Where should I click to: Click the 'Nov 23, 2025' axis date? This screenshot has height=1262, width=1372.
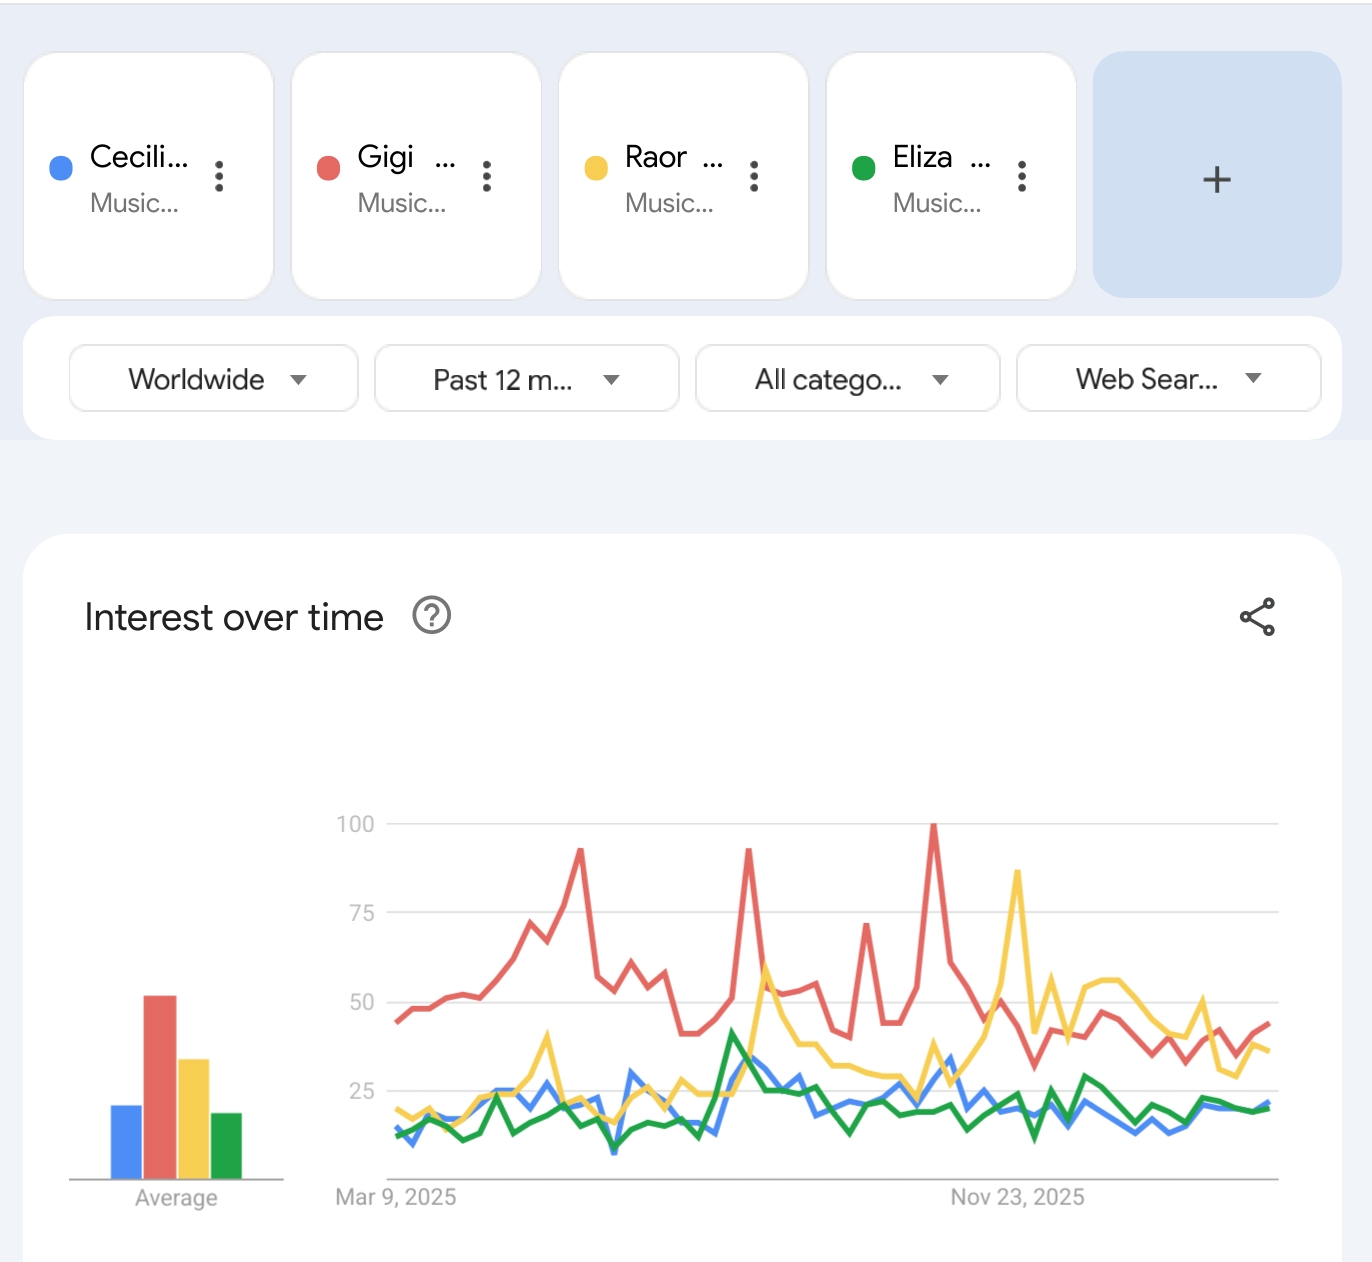pos(1017,1197)
